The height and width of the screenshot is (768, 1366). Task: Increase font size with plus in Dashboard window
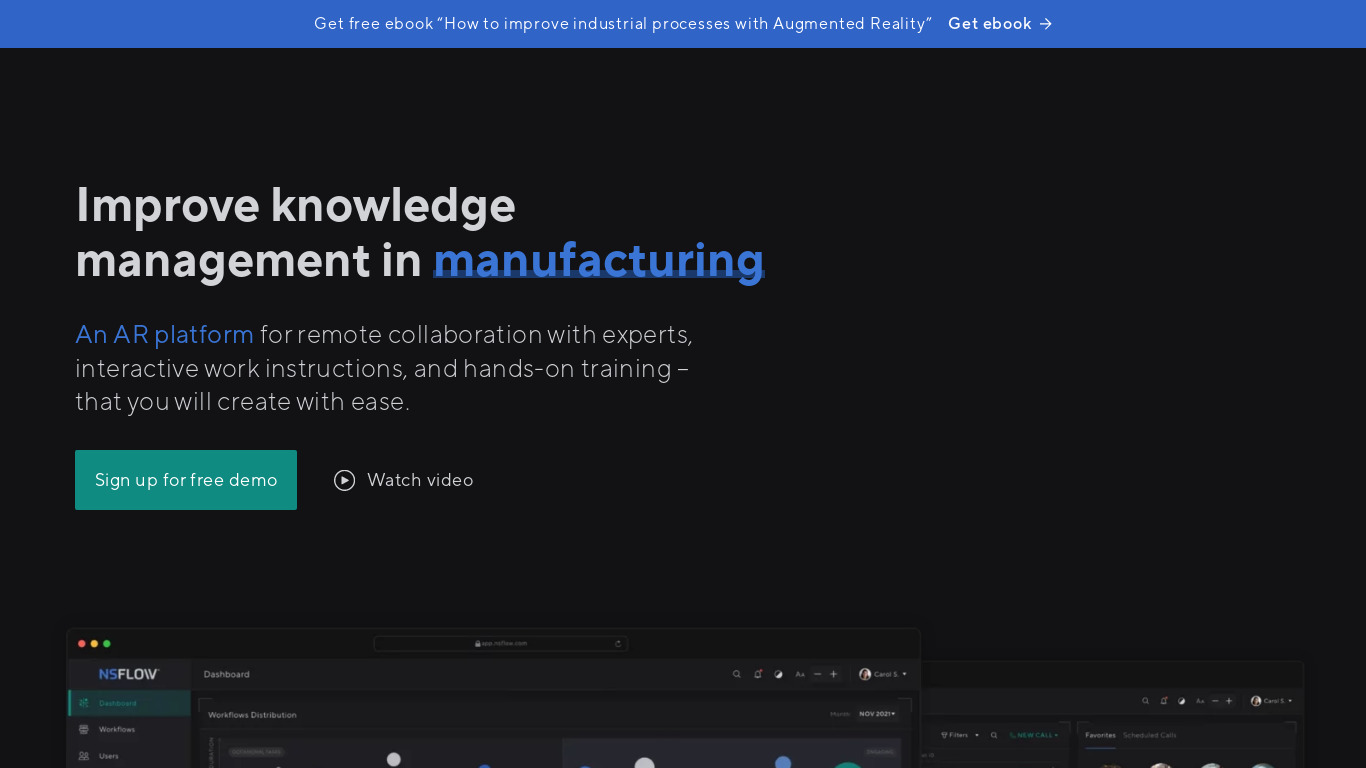click(x=833, y=674)
